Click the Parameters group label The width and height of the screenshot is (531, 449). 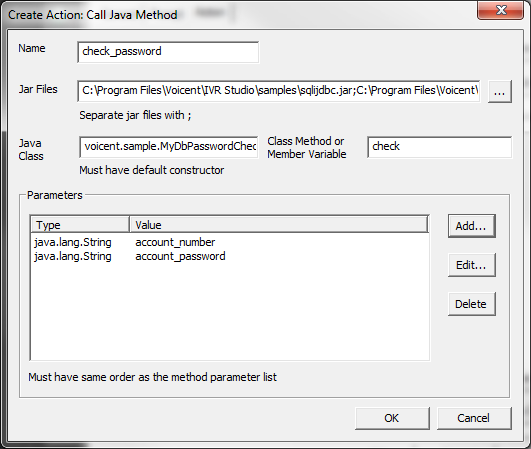point(55,195)
